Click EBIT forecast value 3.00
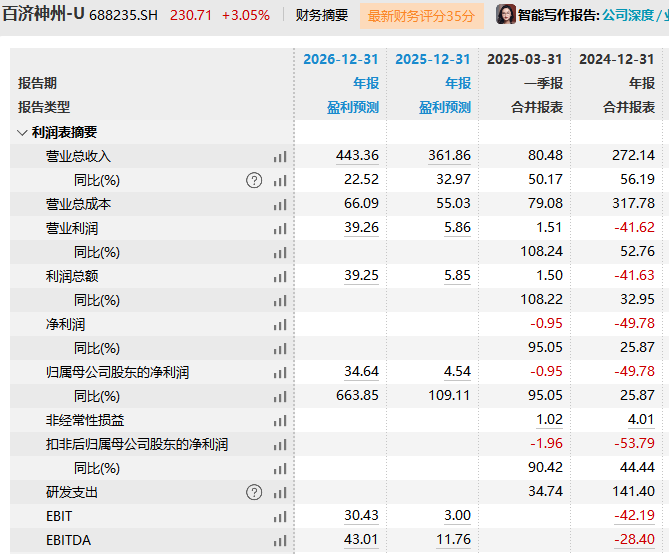Image resolution: width=669 pixels, height=554 pixels. [457, 516]
